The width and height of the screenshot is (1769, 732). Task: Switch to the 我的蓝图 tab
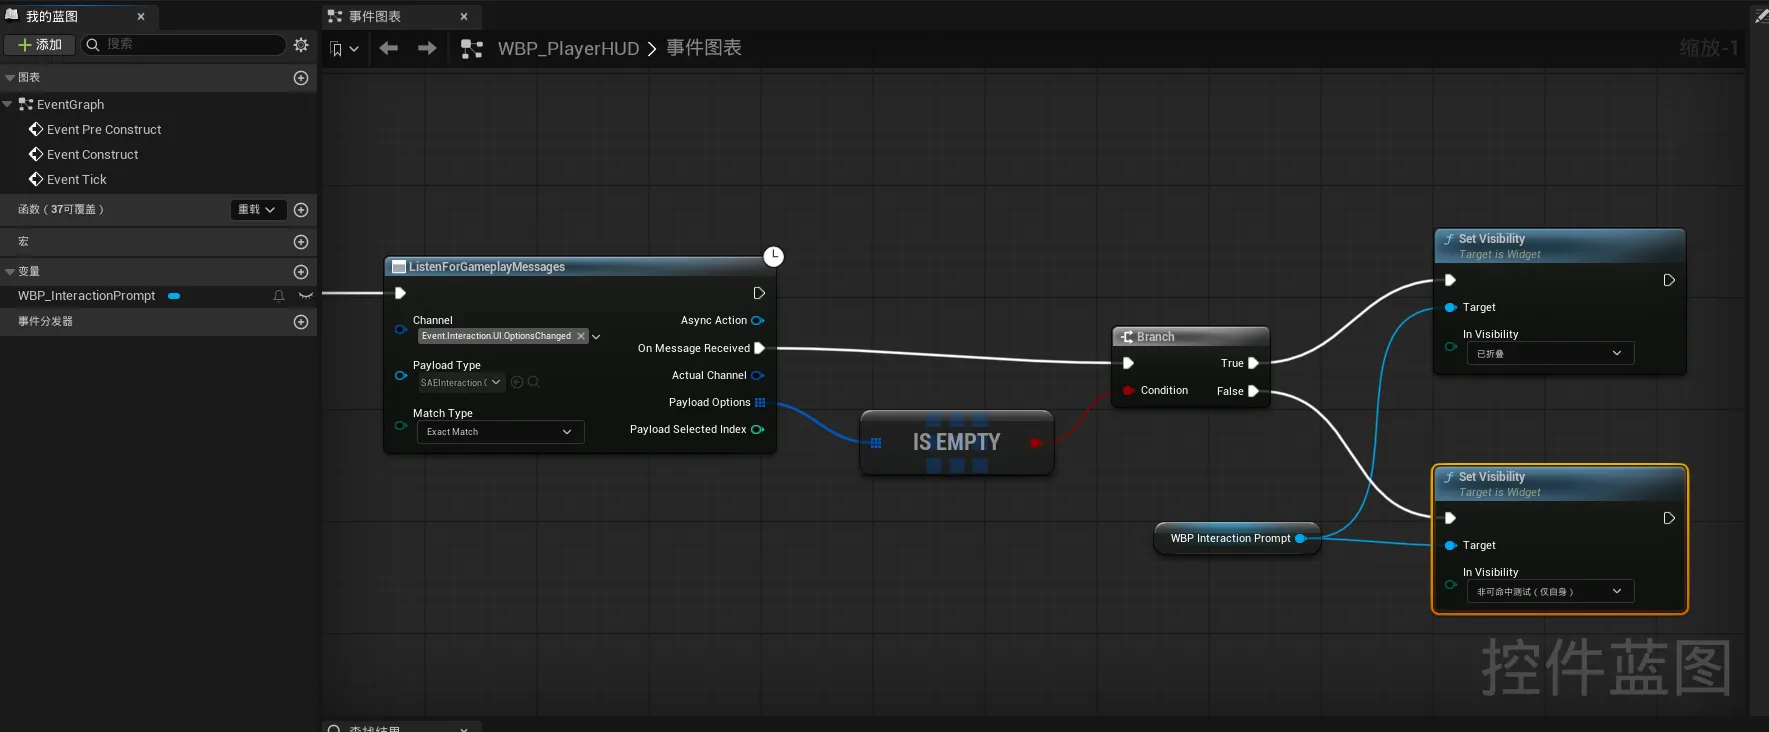click(52, 16)
